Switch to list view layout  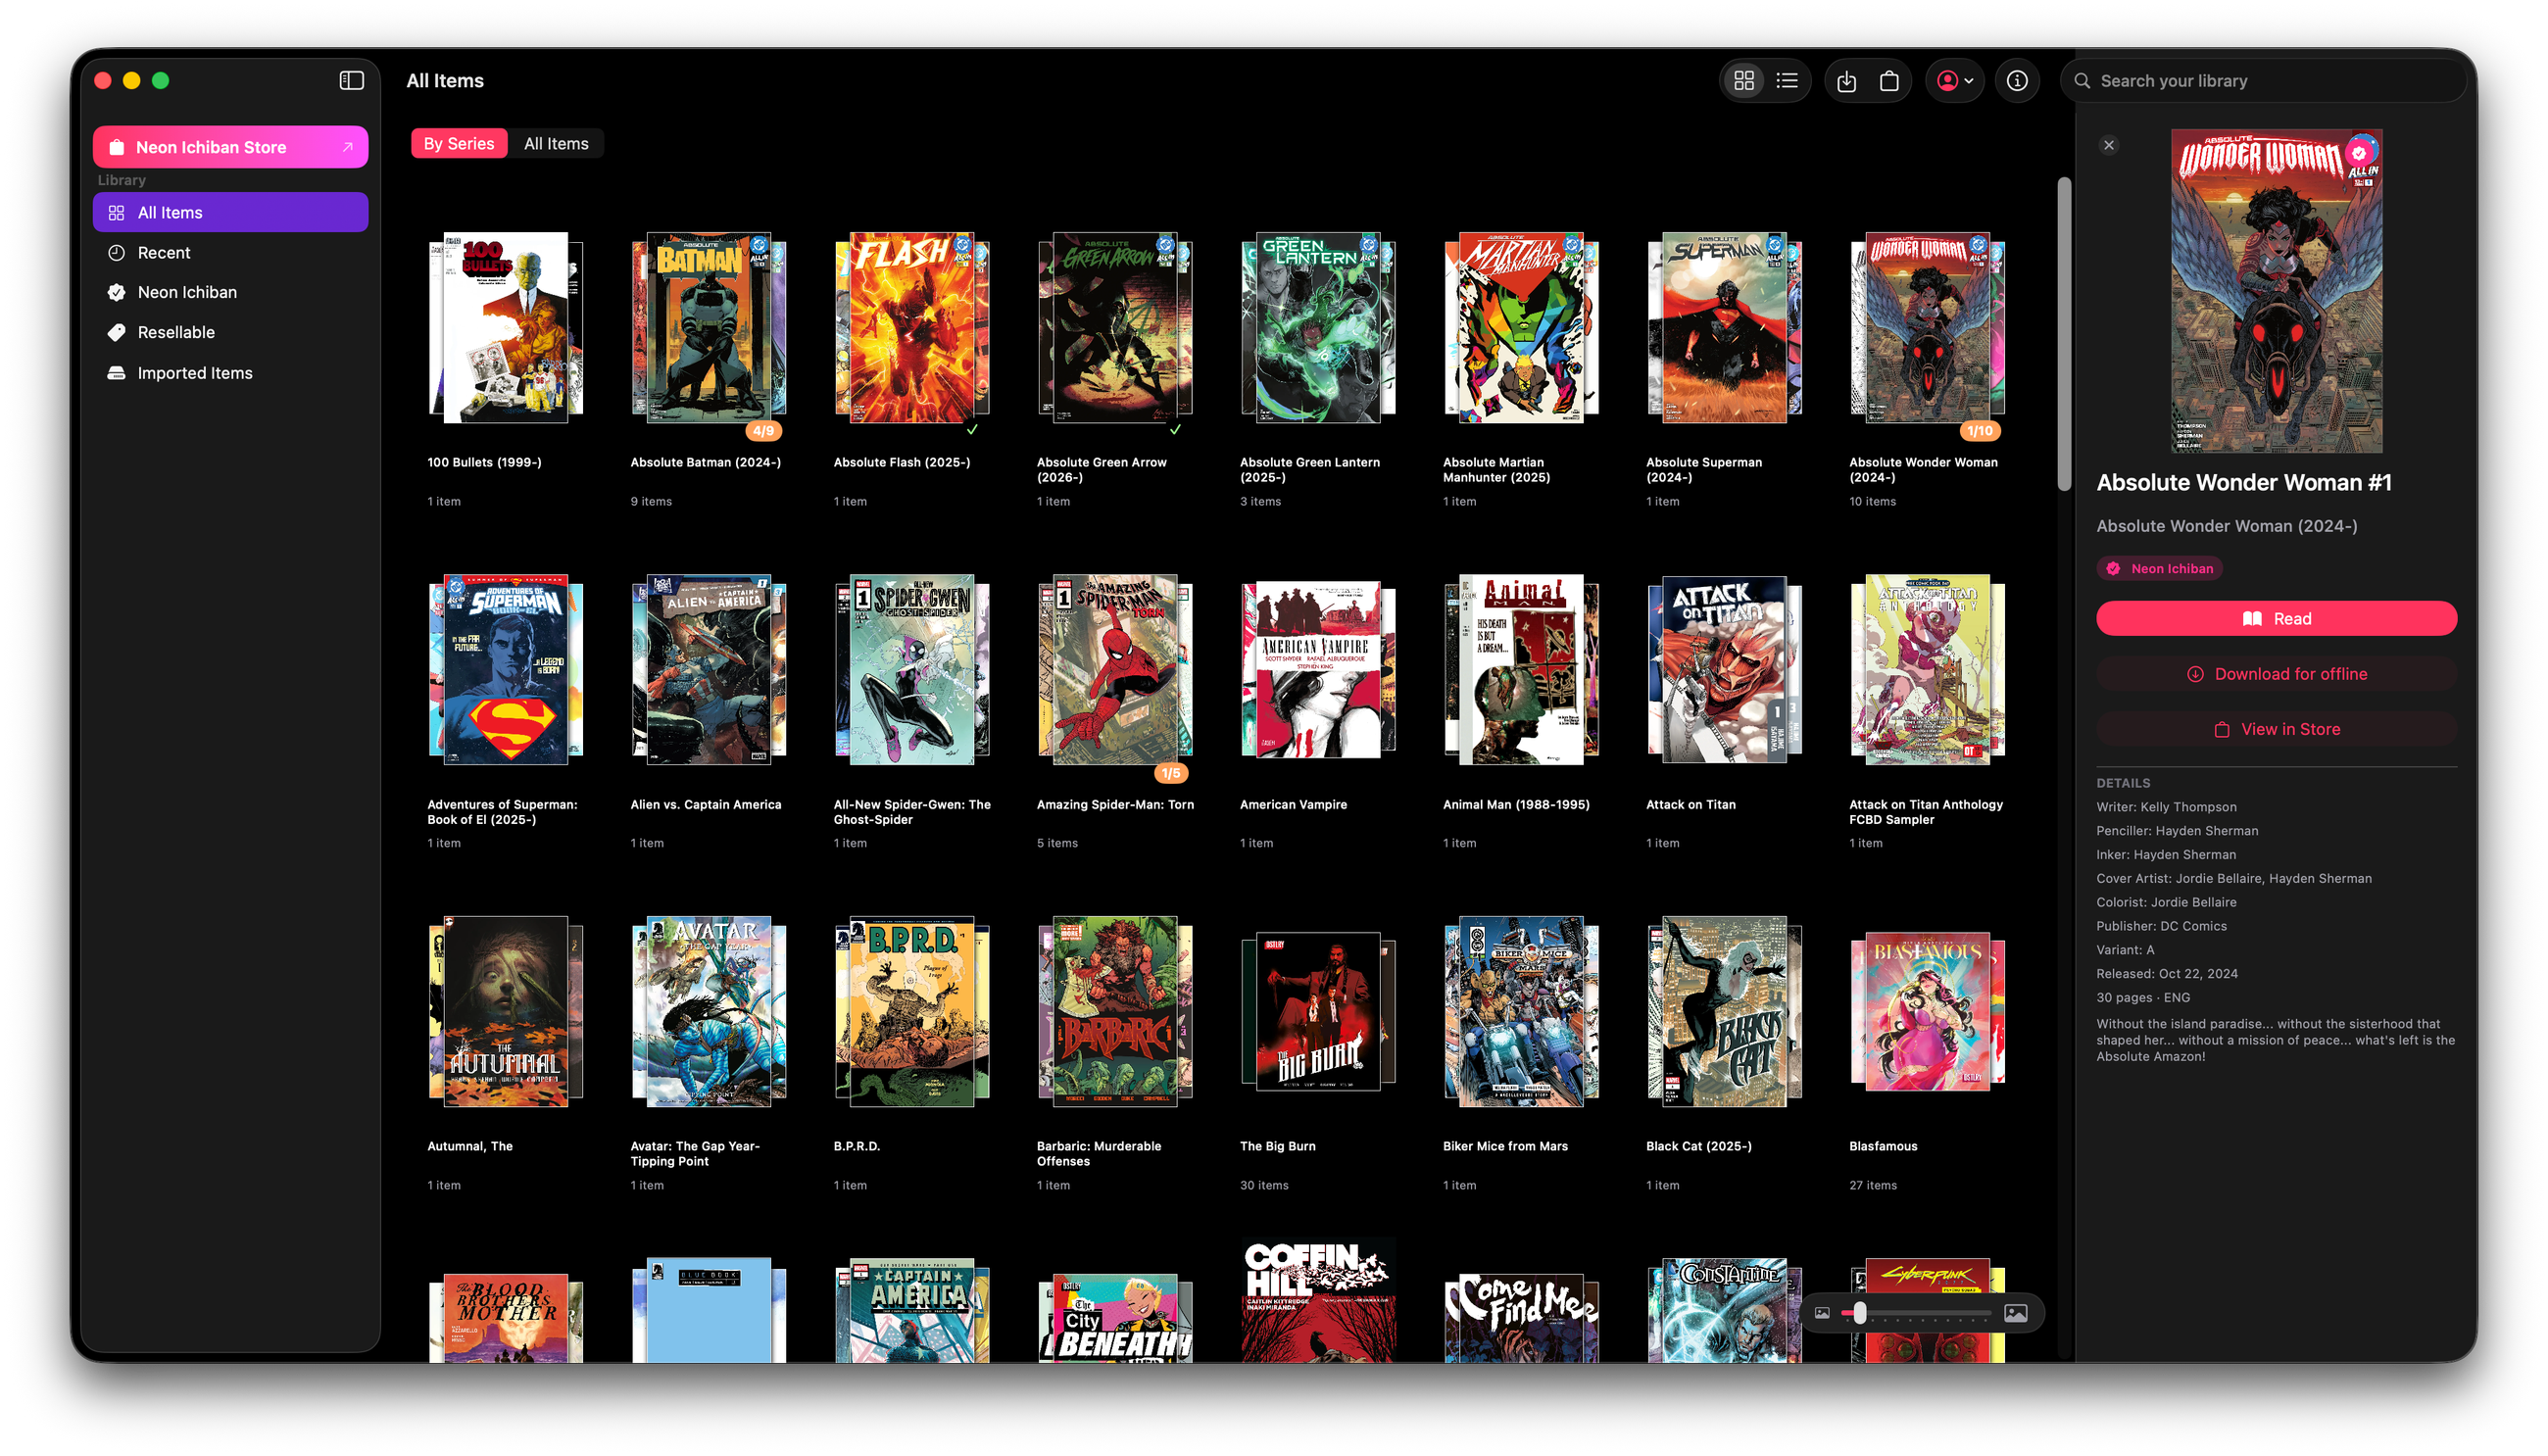pos(1786,80)
